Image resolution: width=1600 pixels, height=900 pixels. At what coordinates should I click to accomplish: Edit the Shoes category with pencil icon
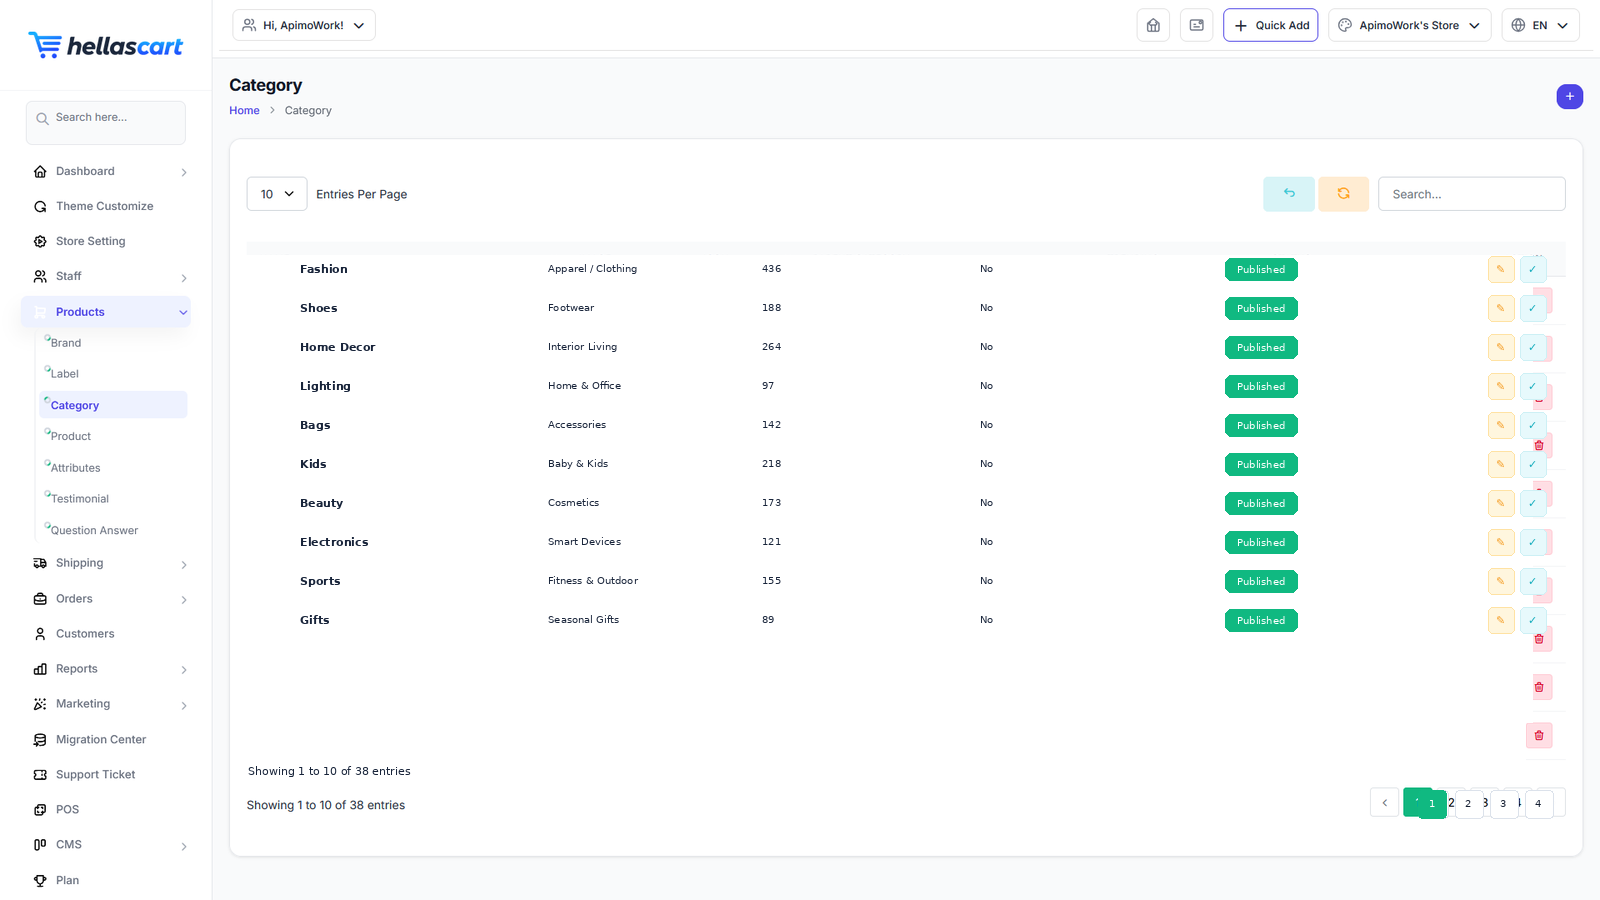pyautogui.click(x=1501, y=308)
